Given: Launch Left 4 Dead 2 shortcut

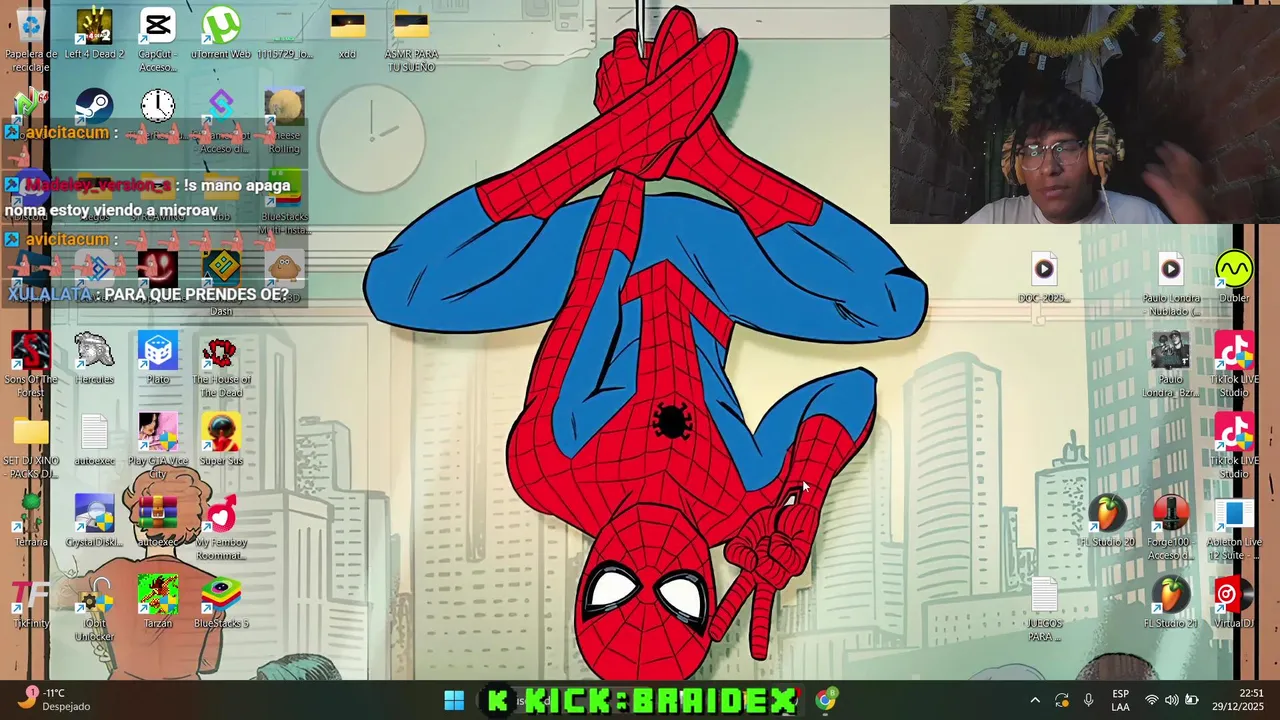Looking at the screenshot, I should pos(94,26).
